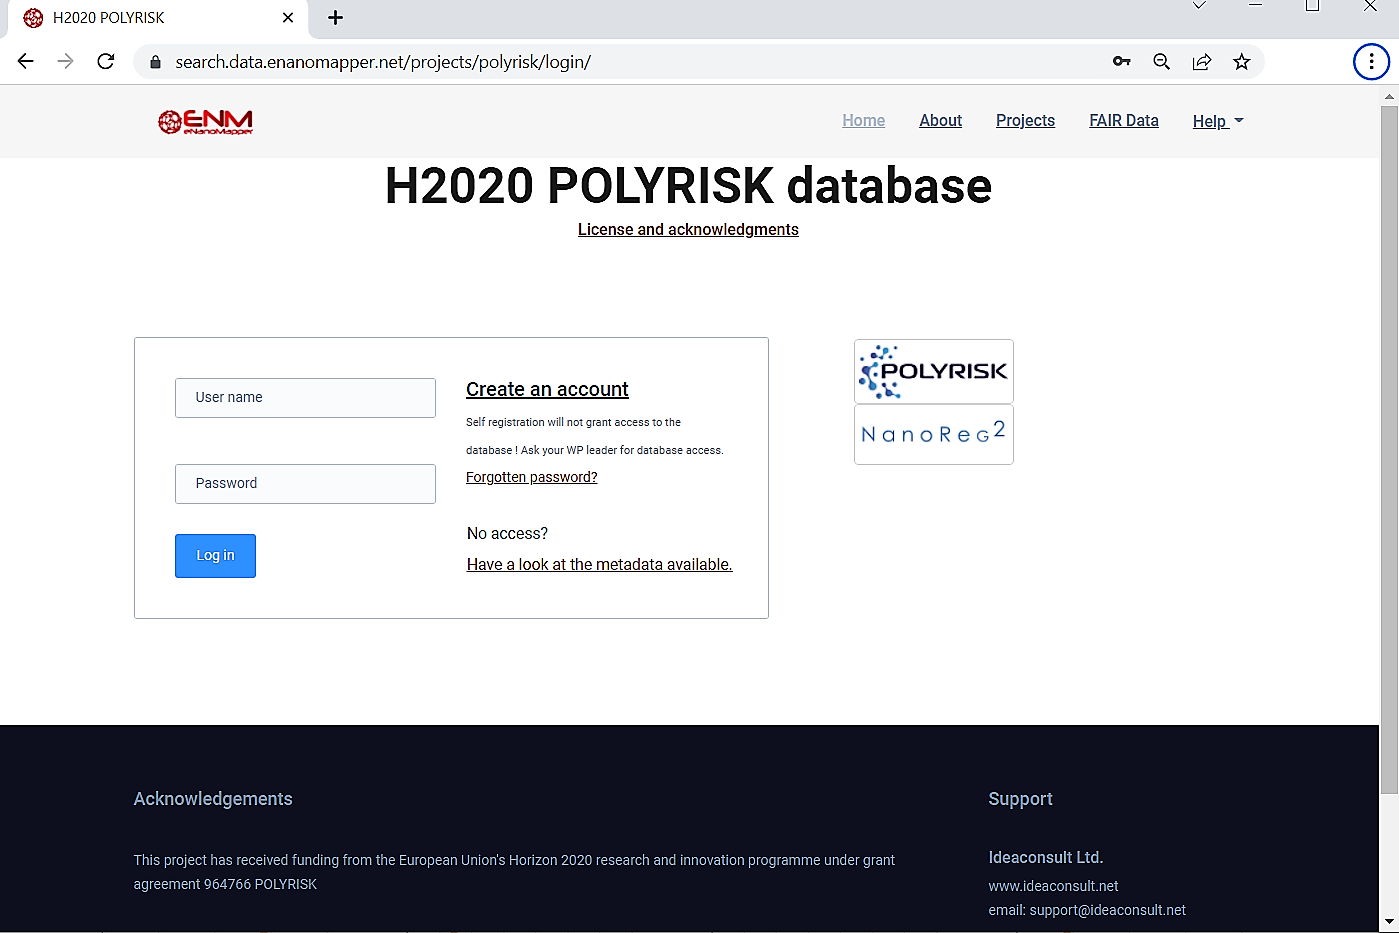
Task: Bookmark this page with star icon
Action: [x=1242, y=61]
